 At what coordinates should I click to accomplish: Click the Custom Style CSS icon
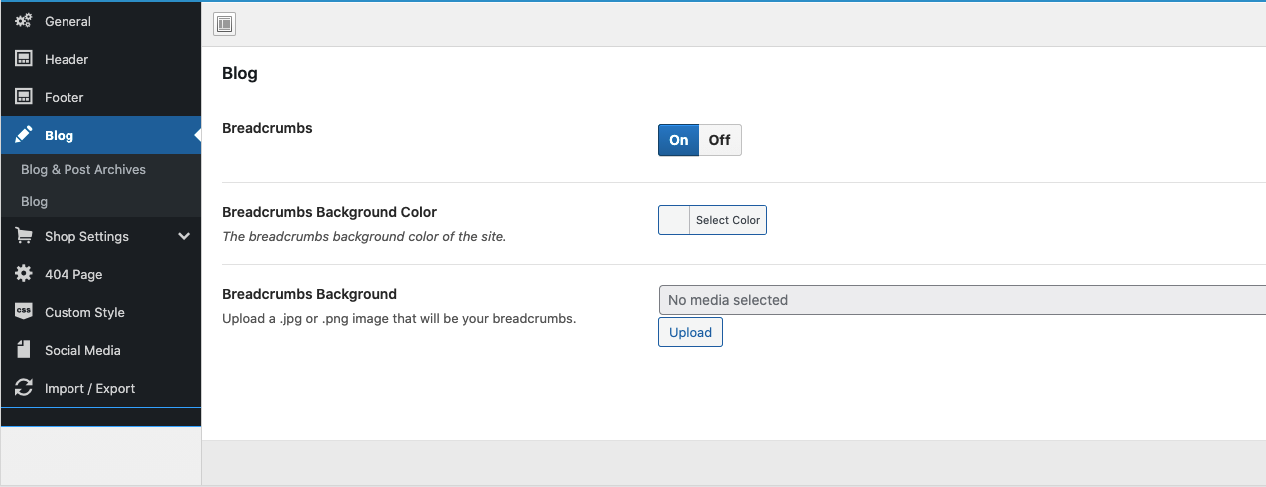[24, 312]
